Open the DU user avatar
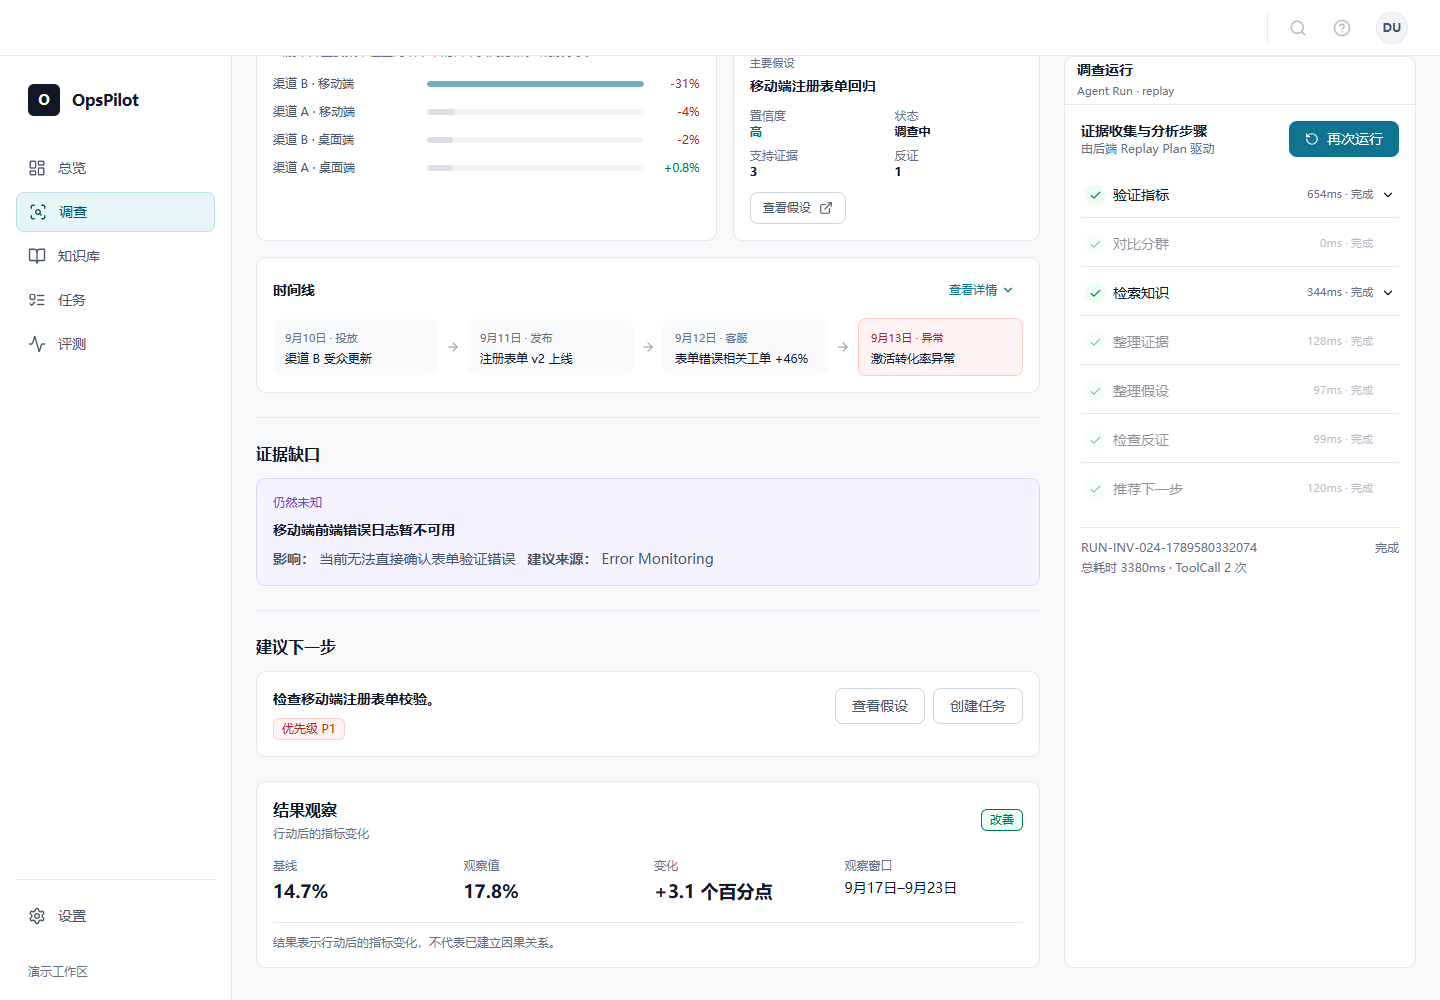 click(1392, 28)
